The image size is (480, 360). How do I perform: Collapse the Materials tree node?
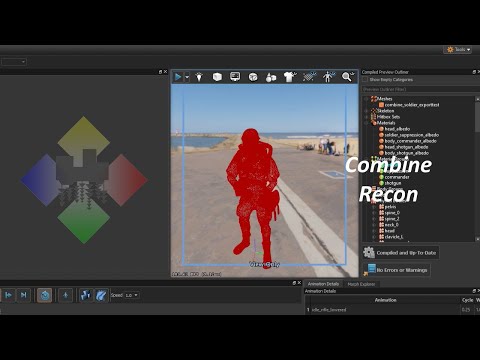[x=366, y=123]
